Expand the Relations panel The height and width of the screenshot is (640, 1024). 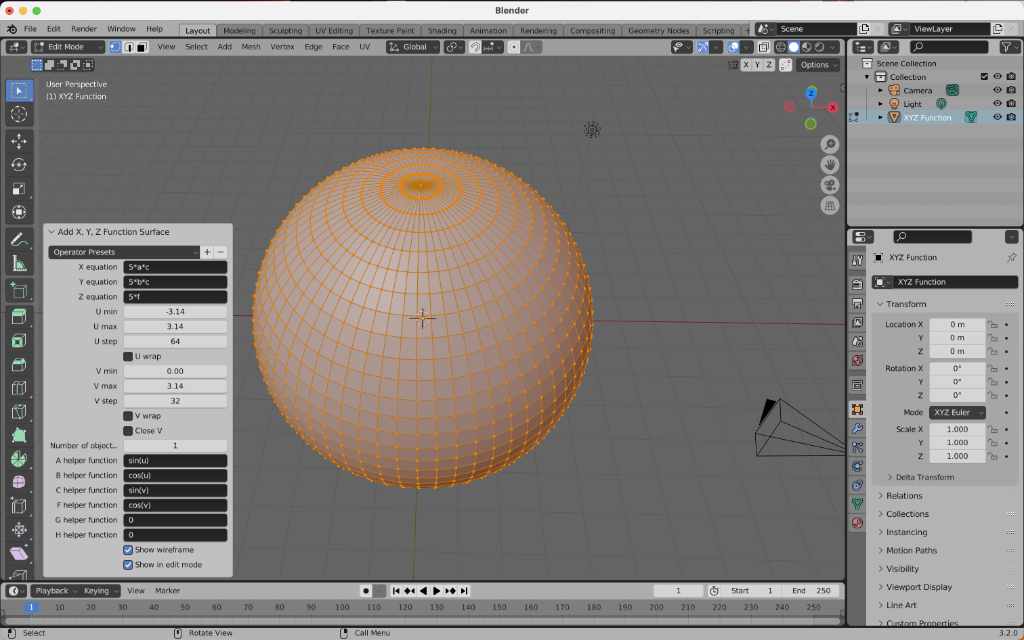tap(904, 496)
